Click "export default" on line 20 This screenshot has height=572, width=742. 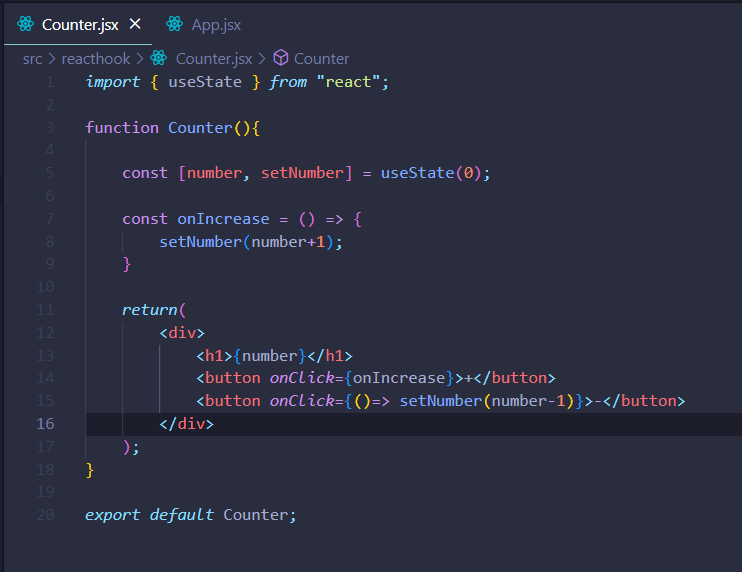coord(150,515)
